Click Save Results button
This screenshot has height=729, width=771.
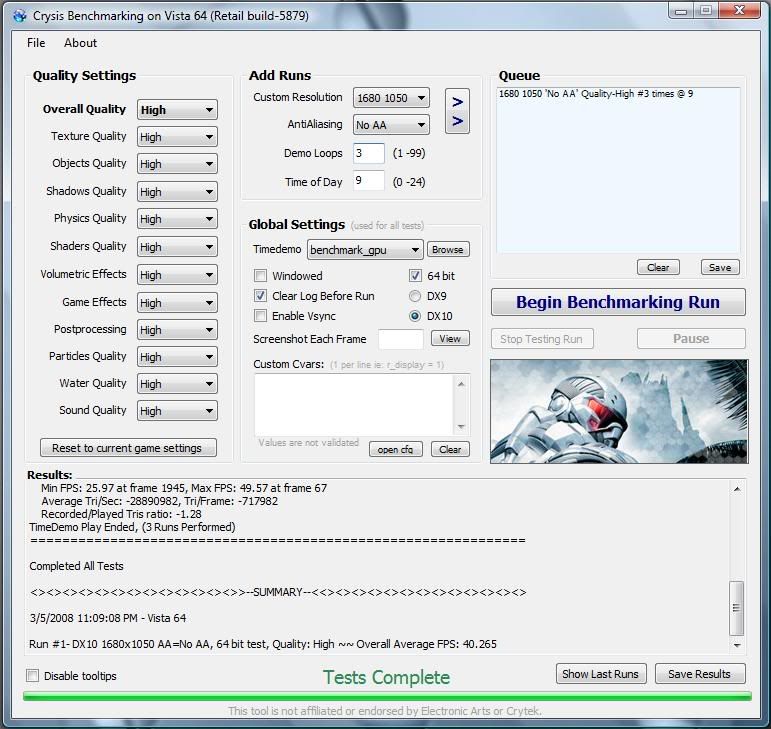[x=700, y=674]
